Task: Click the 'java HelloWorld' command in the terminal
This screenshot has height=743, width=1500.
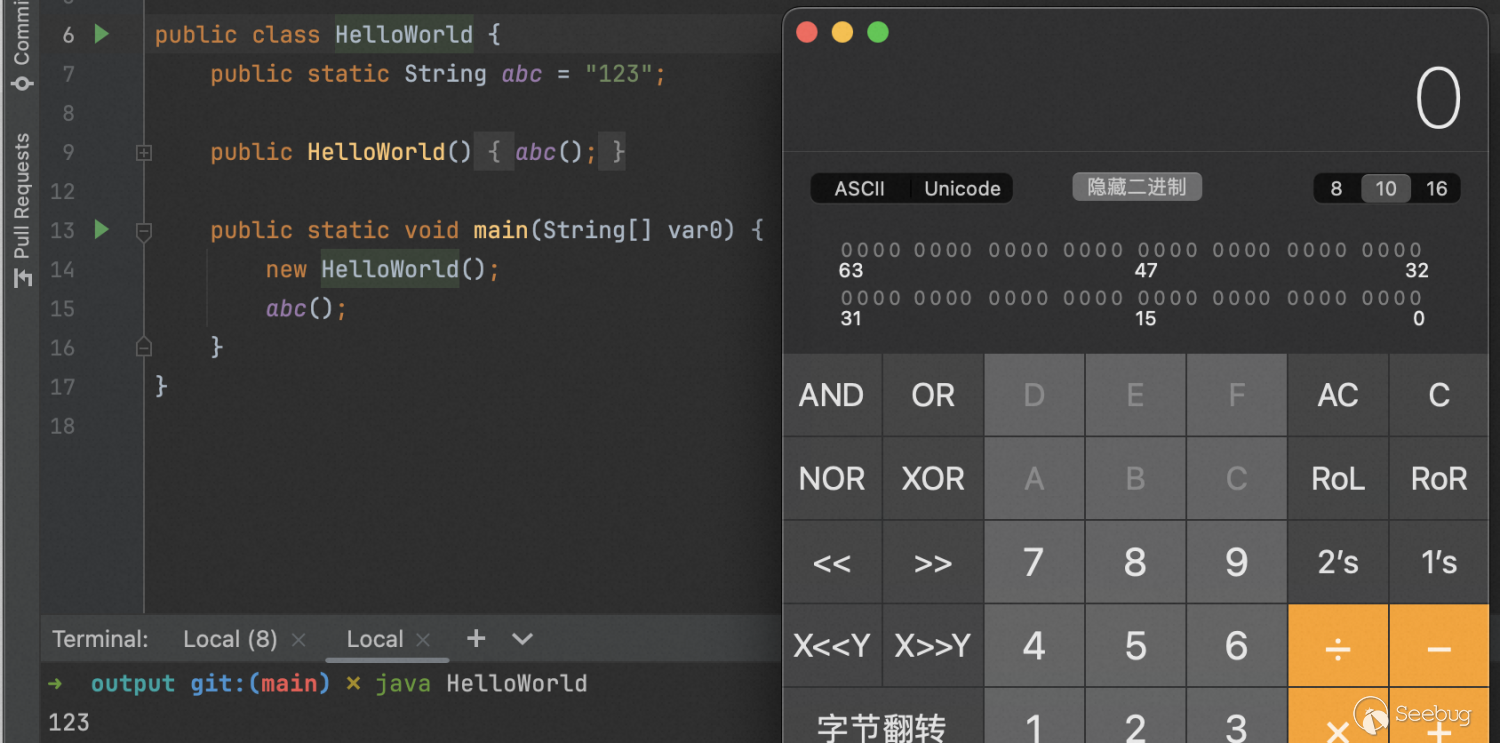Action: (481, 684)
